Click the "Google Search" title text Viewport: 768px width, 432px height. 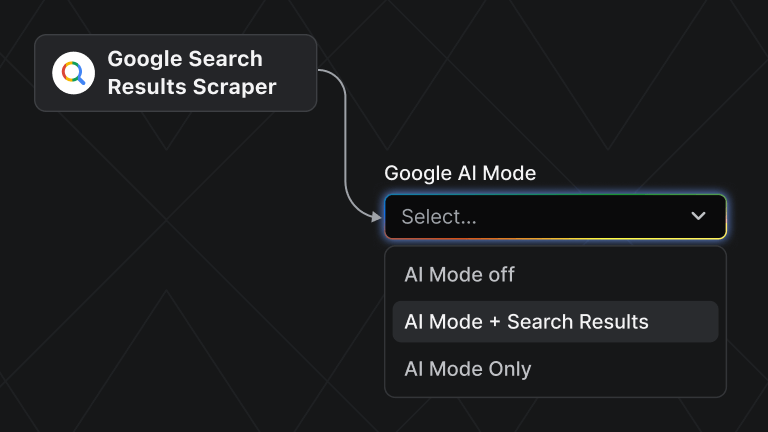(x=185, y=59)
